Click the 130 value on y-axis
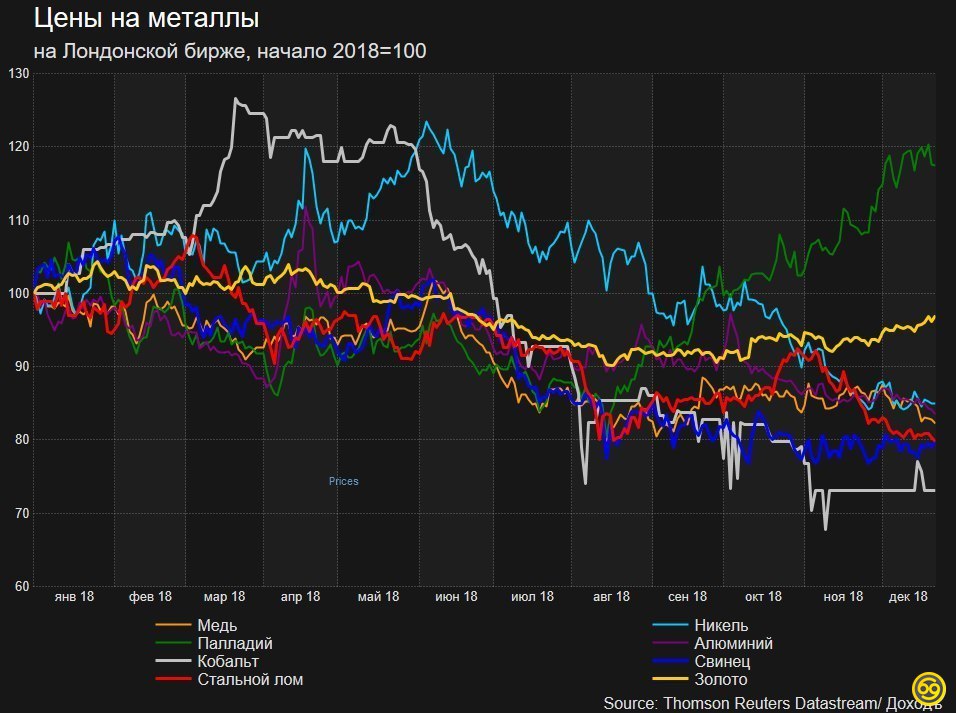The height and width of the screenshot is (713, 956). click(18, 73)
